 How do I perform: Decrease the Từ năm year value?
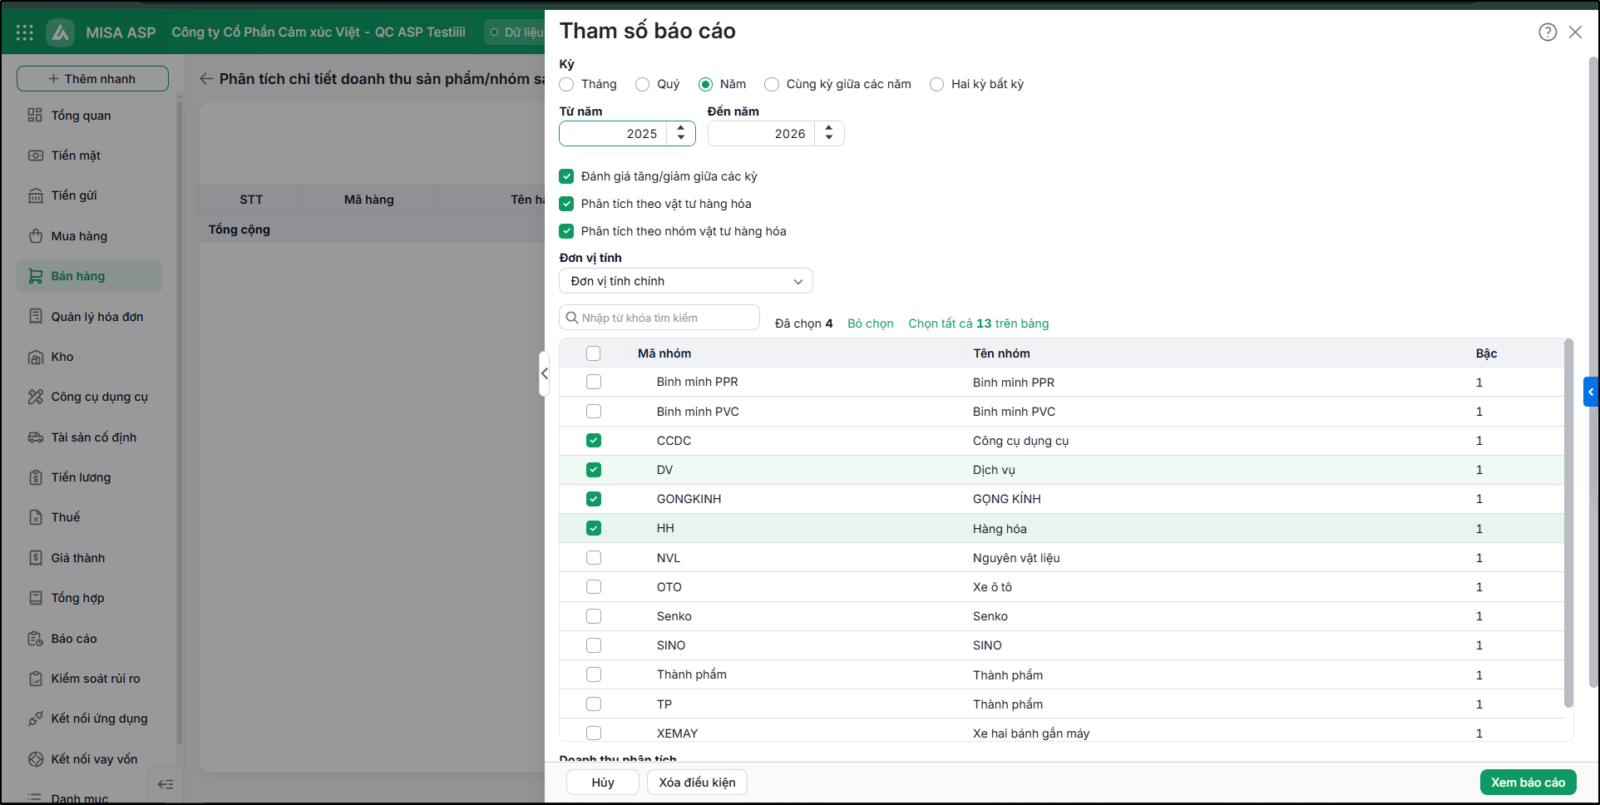(681, 138)
